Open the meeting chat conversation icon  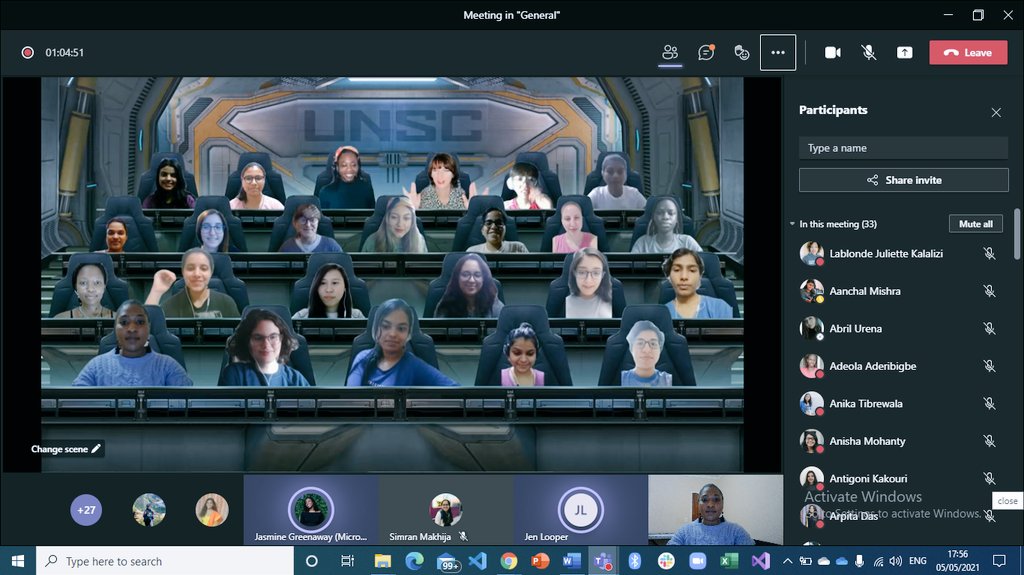point(706,52)
